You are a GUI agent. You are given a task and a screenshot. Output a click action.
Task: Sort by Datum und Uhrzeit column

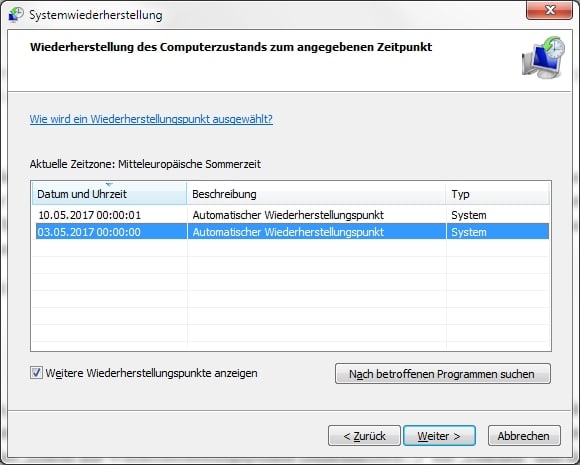pos(109,194)
